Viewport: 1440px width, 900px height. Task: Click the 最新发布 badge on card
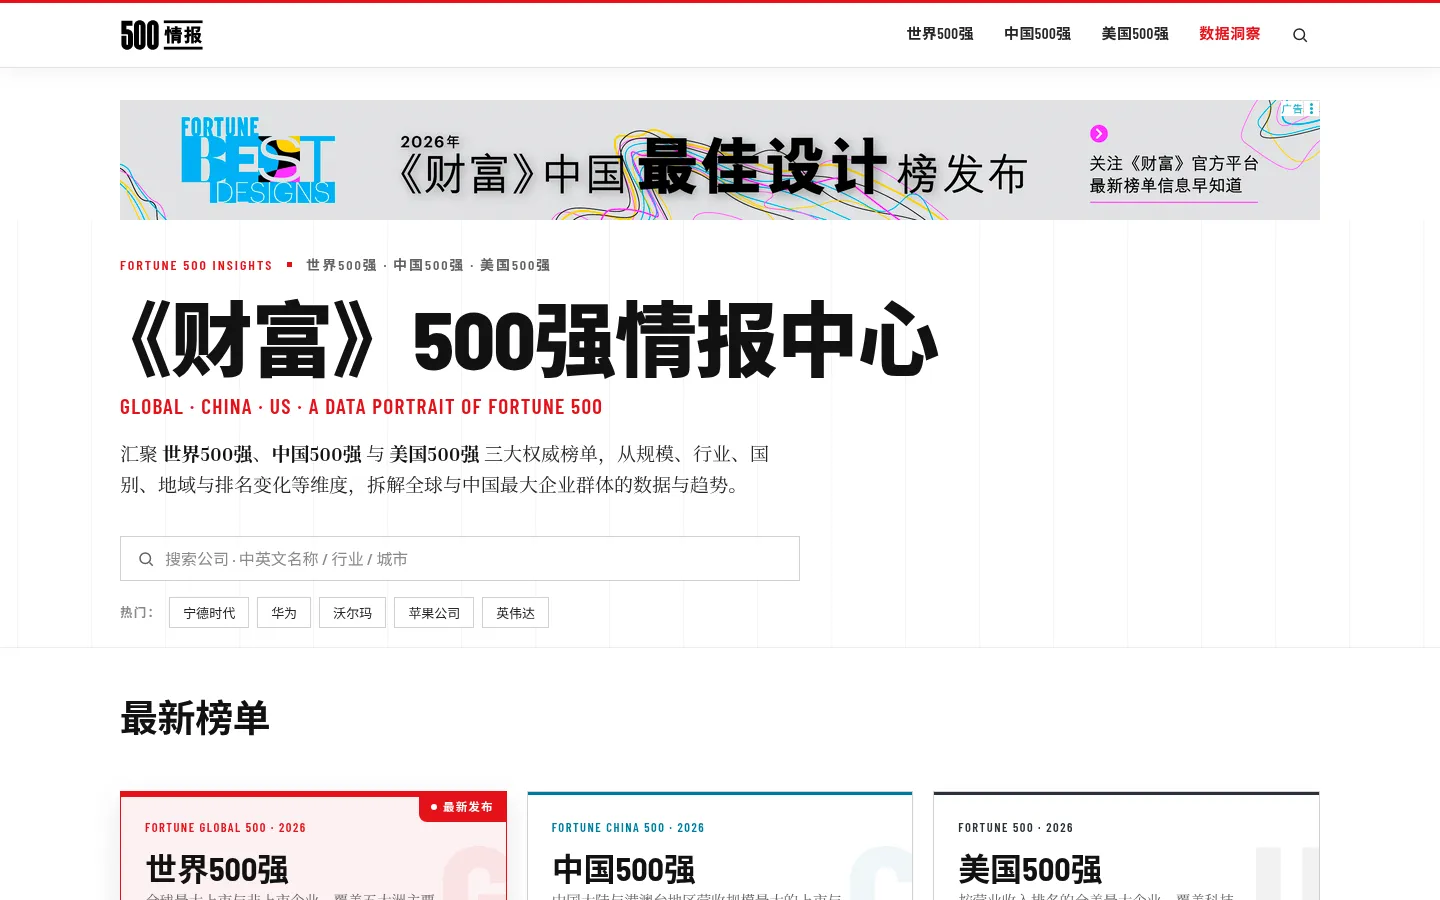(x=462, y=807)
